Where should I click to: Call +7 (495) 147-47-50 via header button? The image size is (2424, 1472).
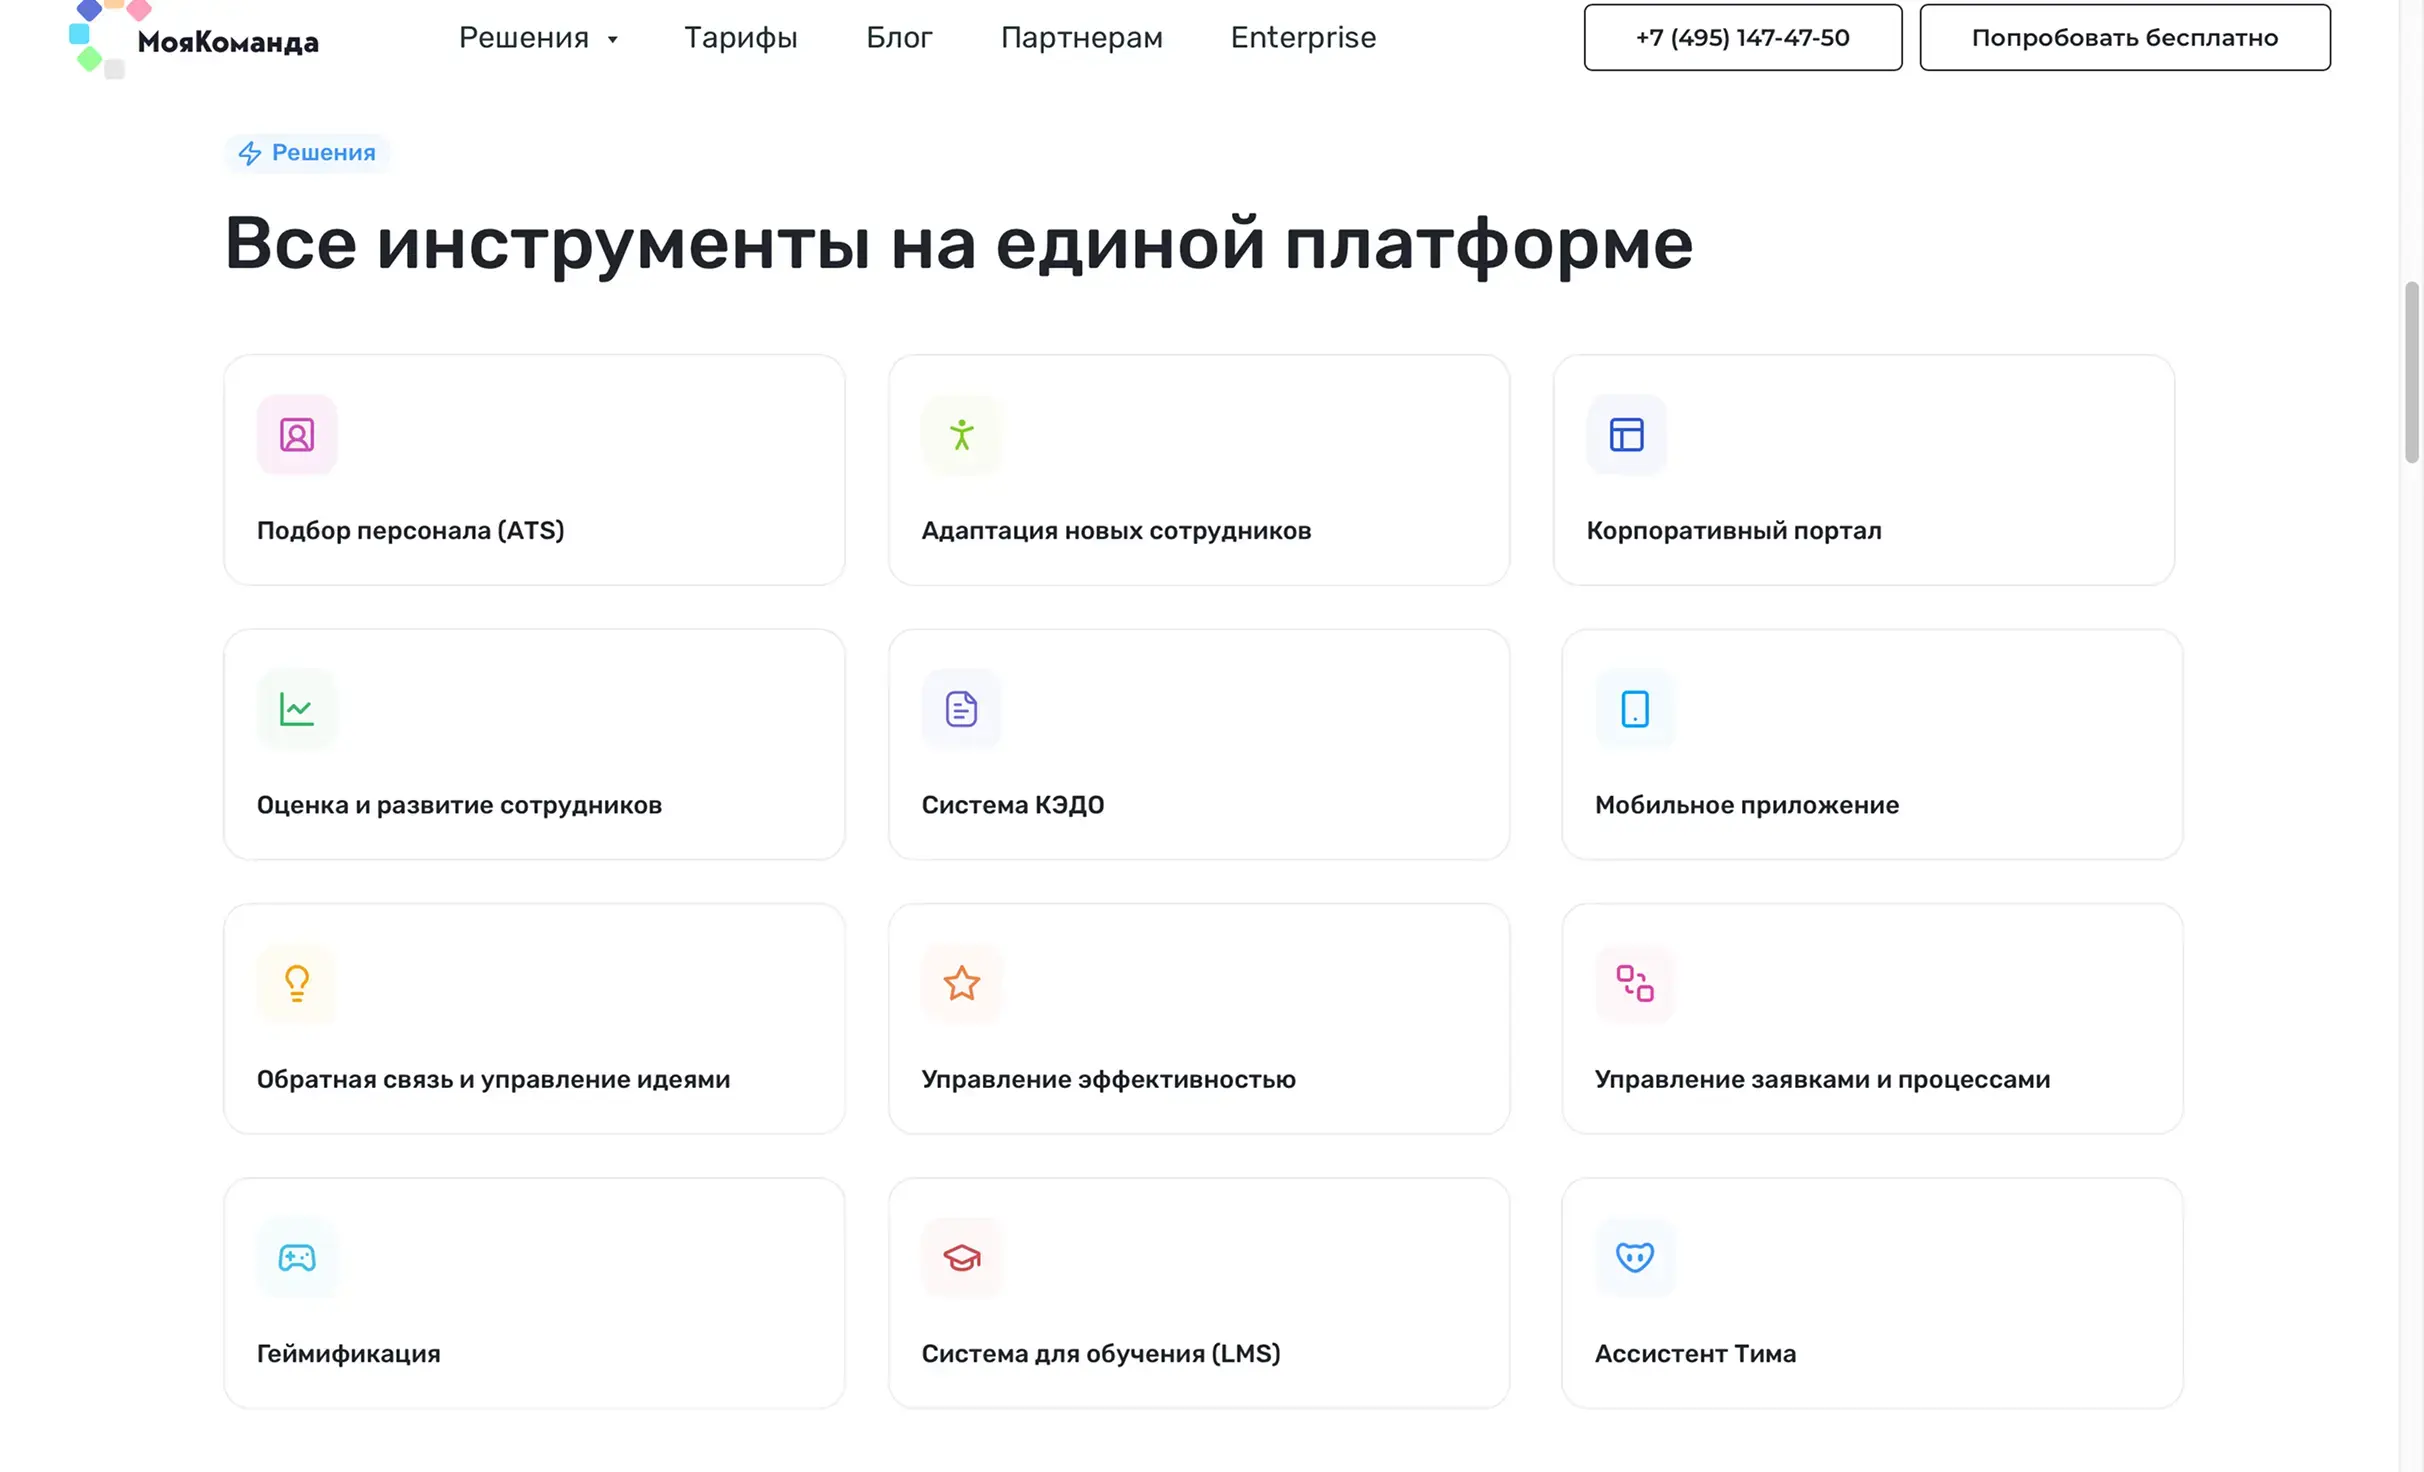[1742, 37]
